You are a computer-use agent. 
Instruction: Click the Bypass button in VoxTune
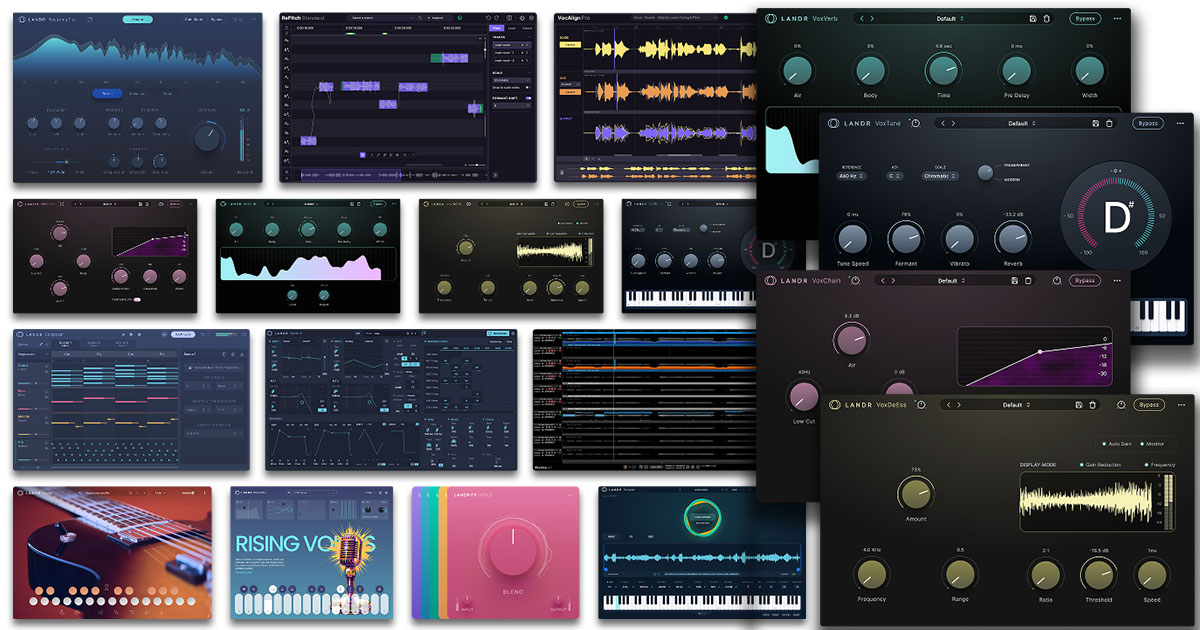coord(1147,123)
